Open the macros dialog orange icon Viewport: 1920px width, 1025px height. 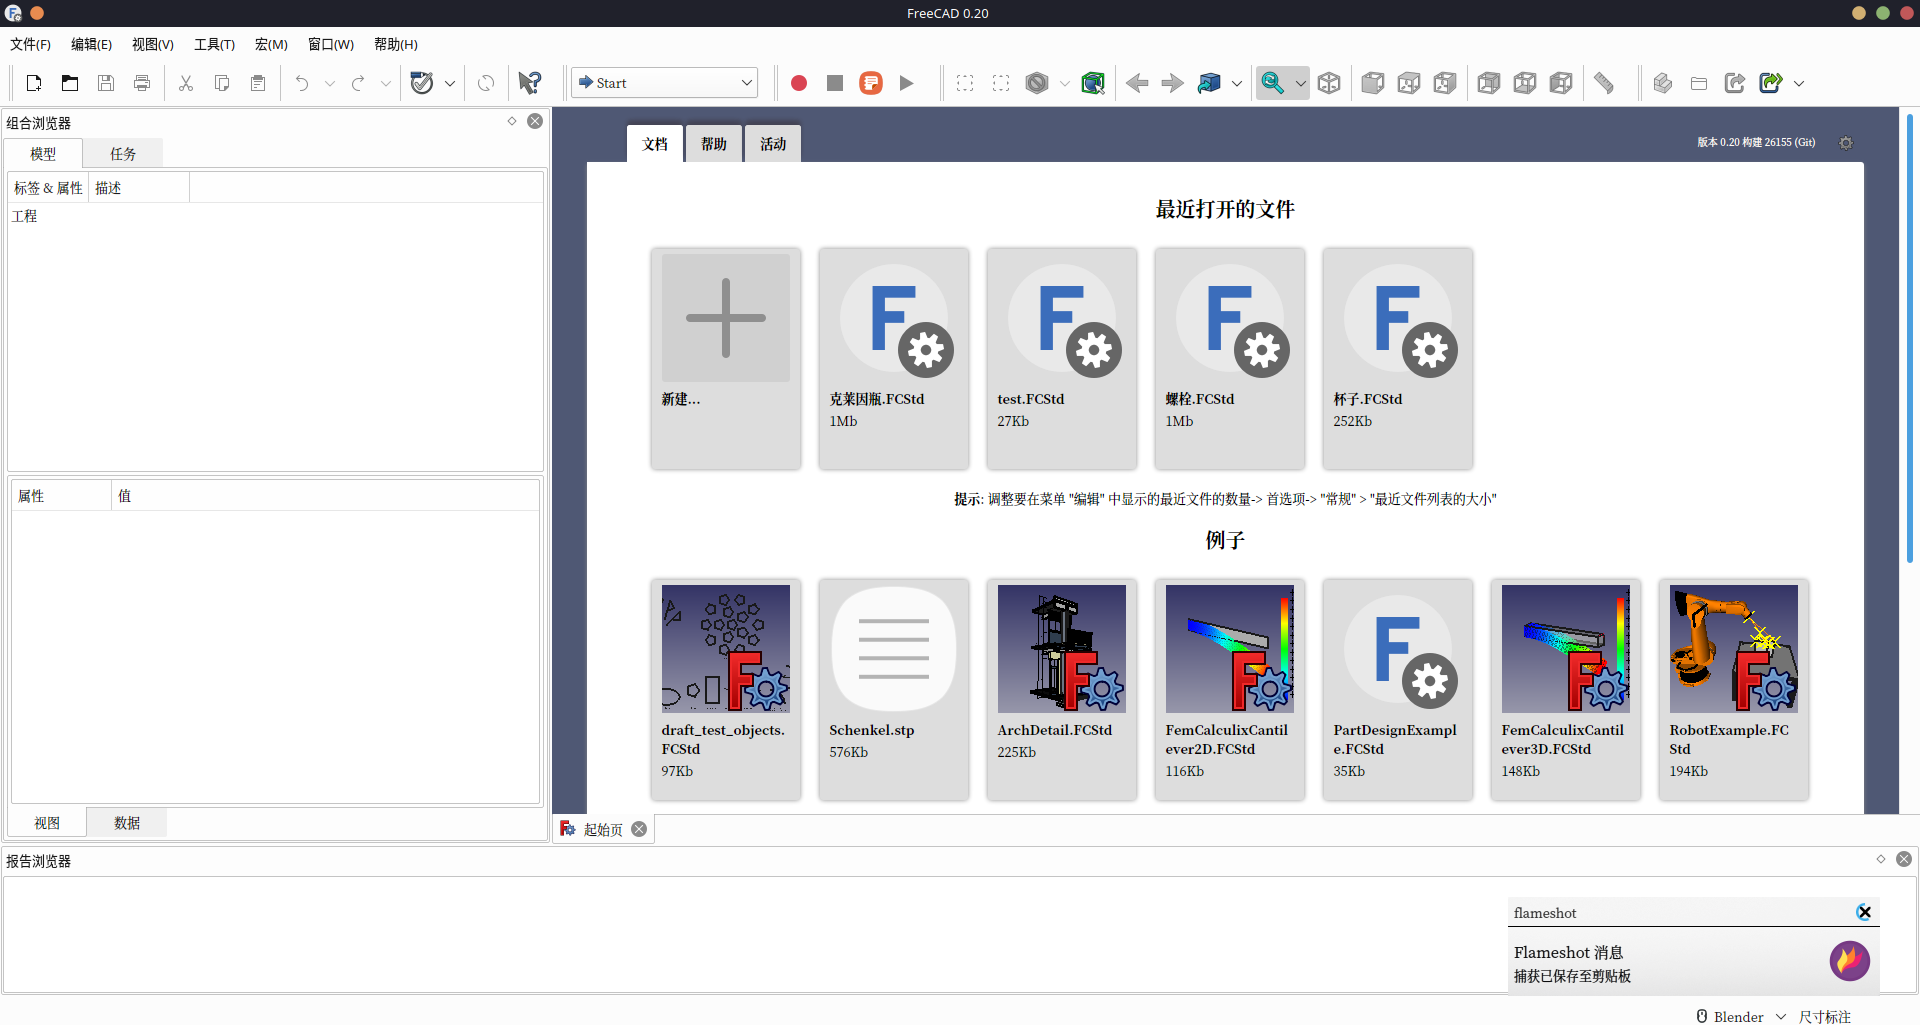coord(871,83)
